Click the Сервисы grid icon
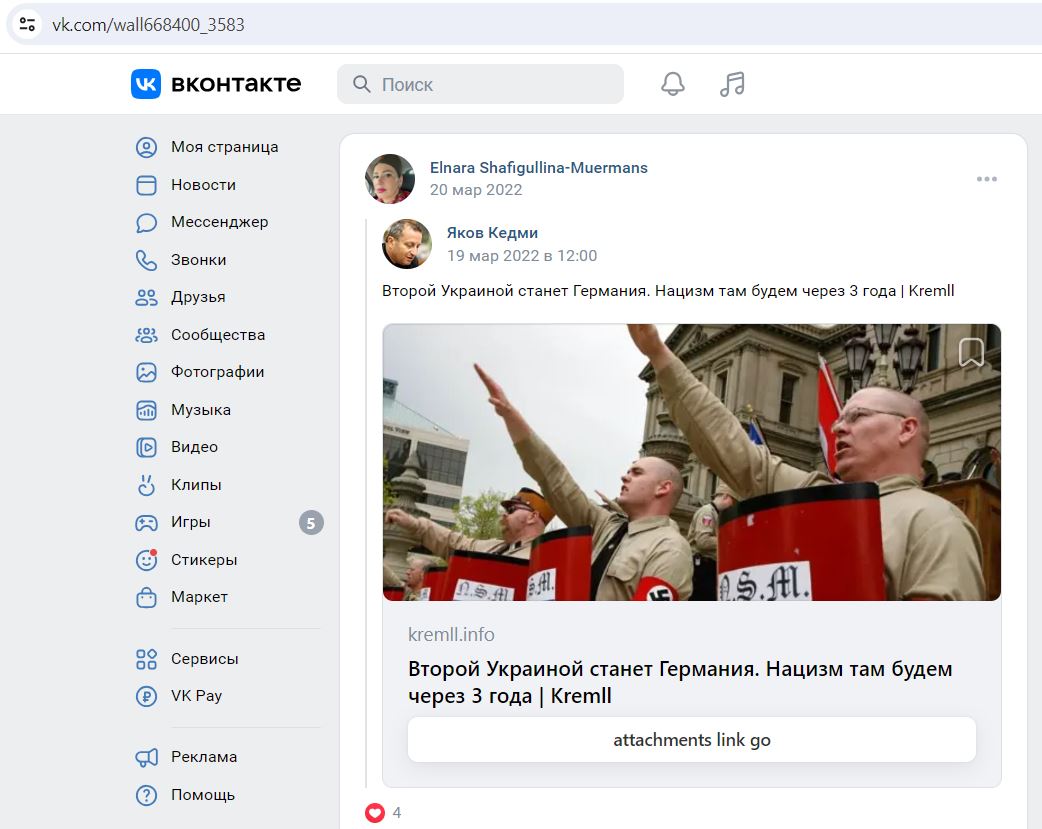Viewport: 1042px width, 829px height. click(146, 659)
